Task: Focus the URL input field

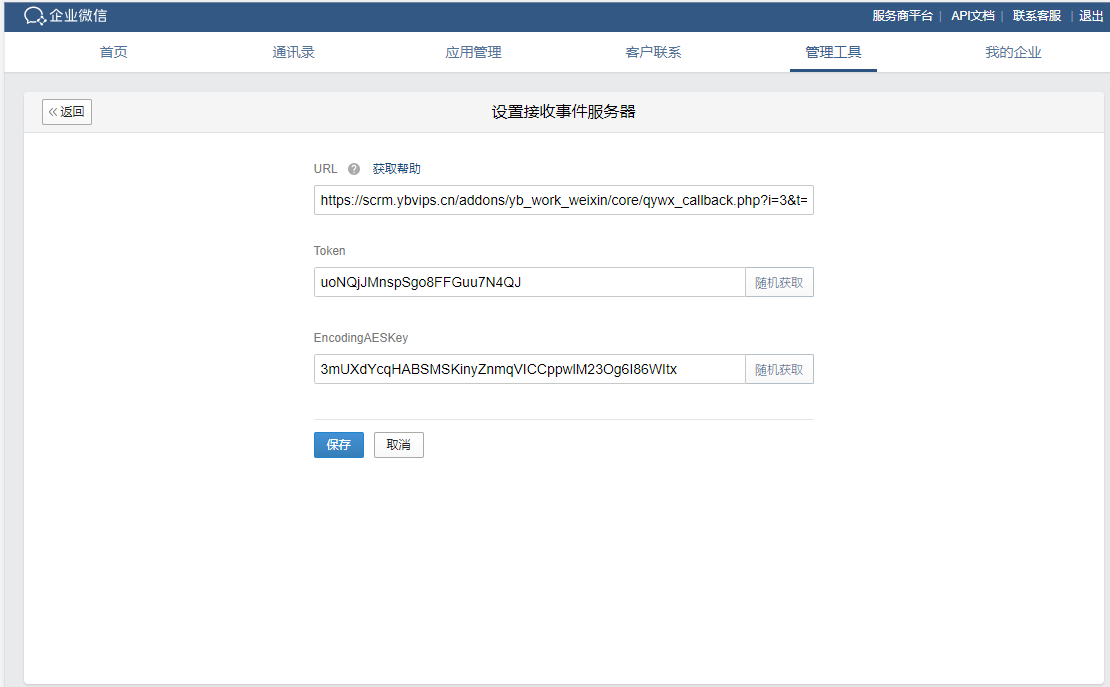Action: click(563, 200)
